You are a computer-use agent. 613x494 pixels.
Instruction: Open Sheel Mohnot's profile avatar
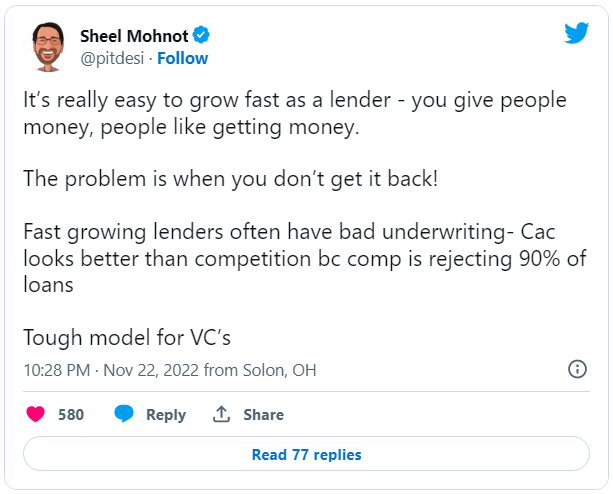[48, 47]
